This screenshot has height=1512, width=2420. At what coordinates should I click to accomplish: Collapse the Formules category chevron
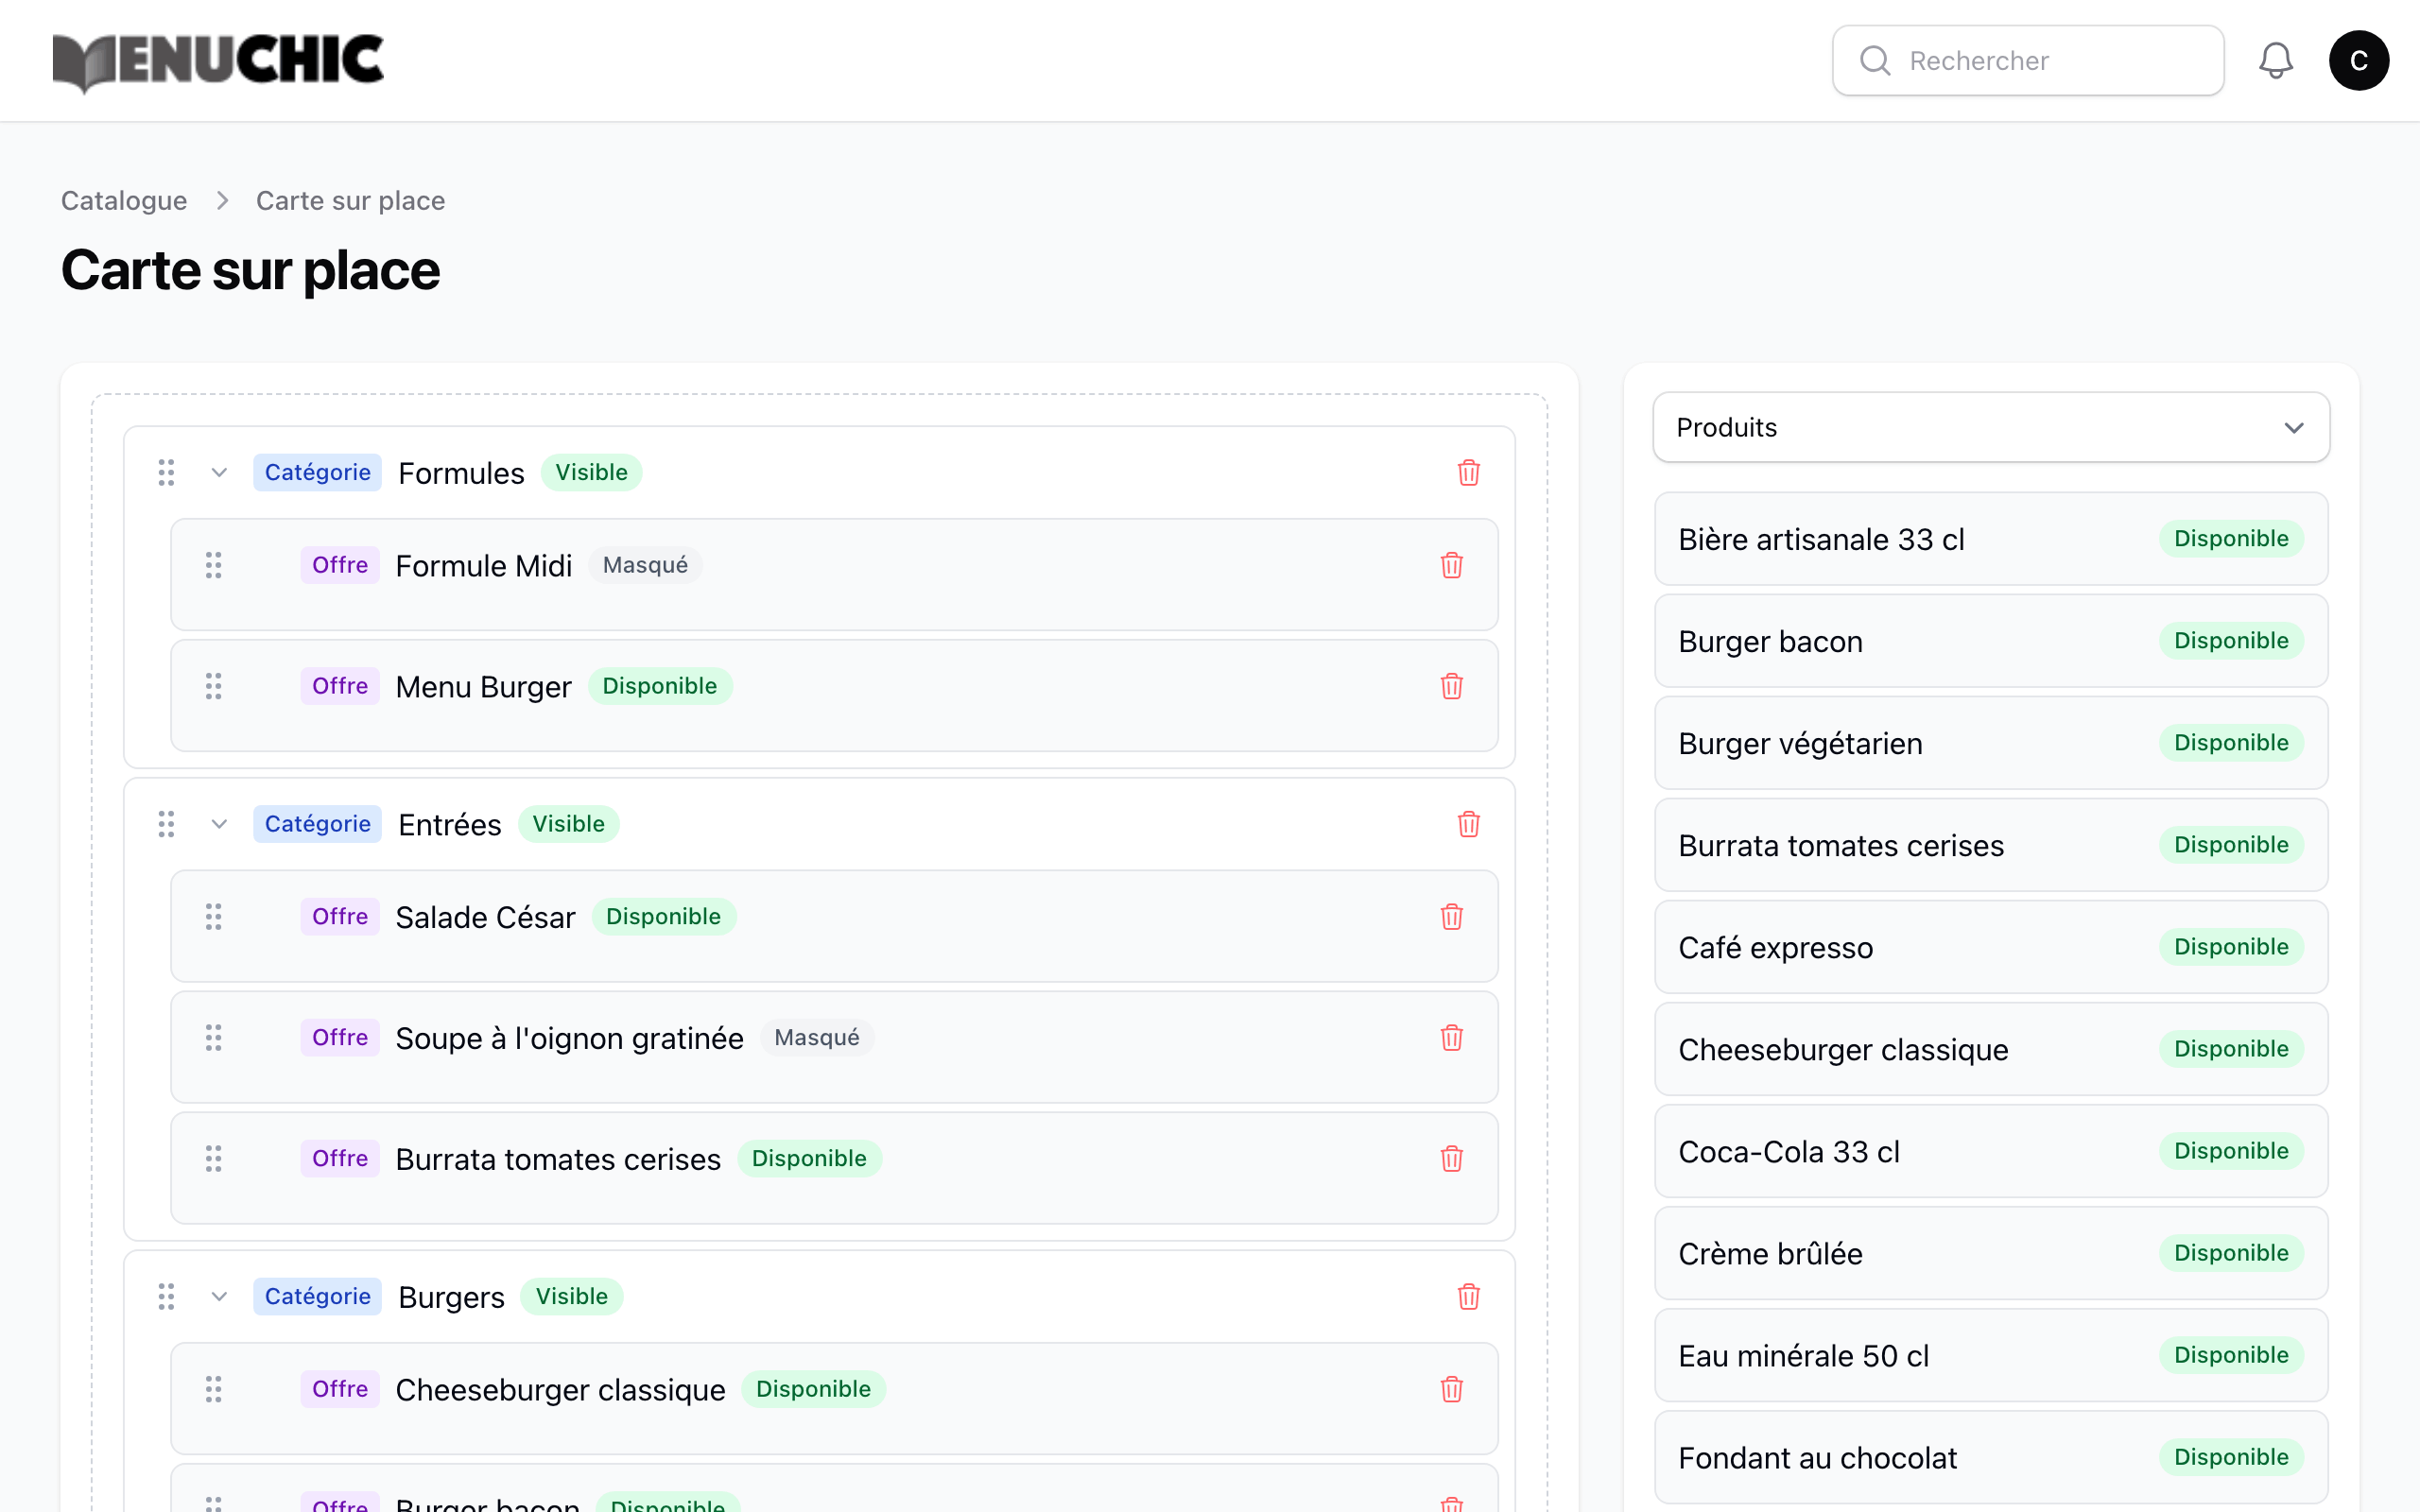pos(219,472)
